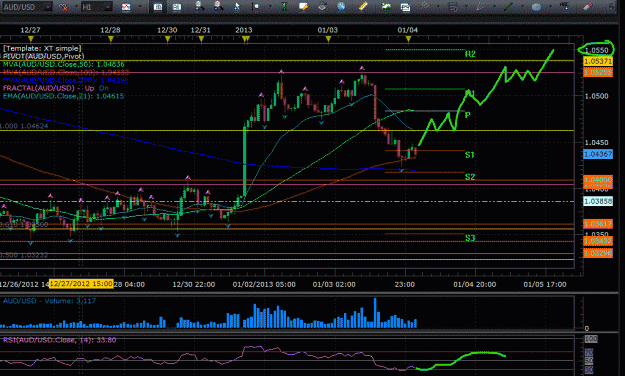The height and width of the screenshot is (376, 625).
Task: Click the PIVOT(AUD/USD,Pivot) indicator label
Action: coord(43,56)
